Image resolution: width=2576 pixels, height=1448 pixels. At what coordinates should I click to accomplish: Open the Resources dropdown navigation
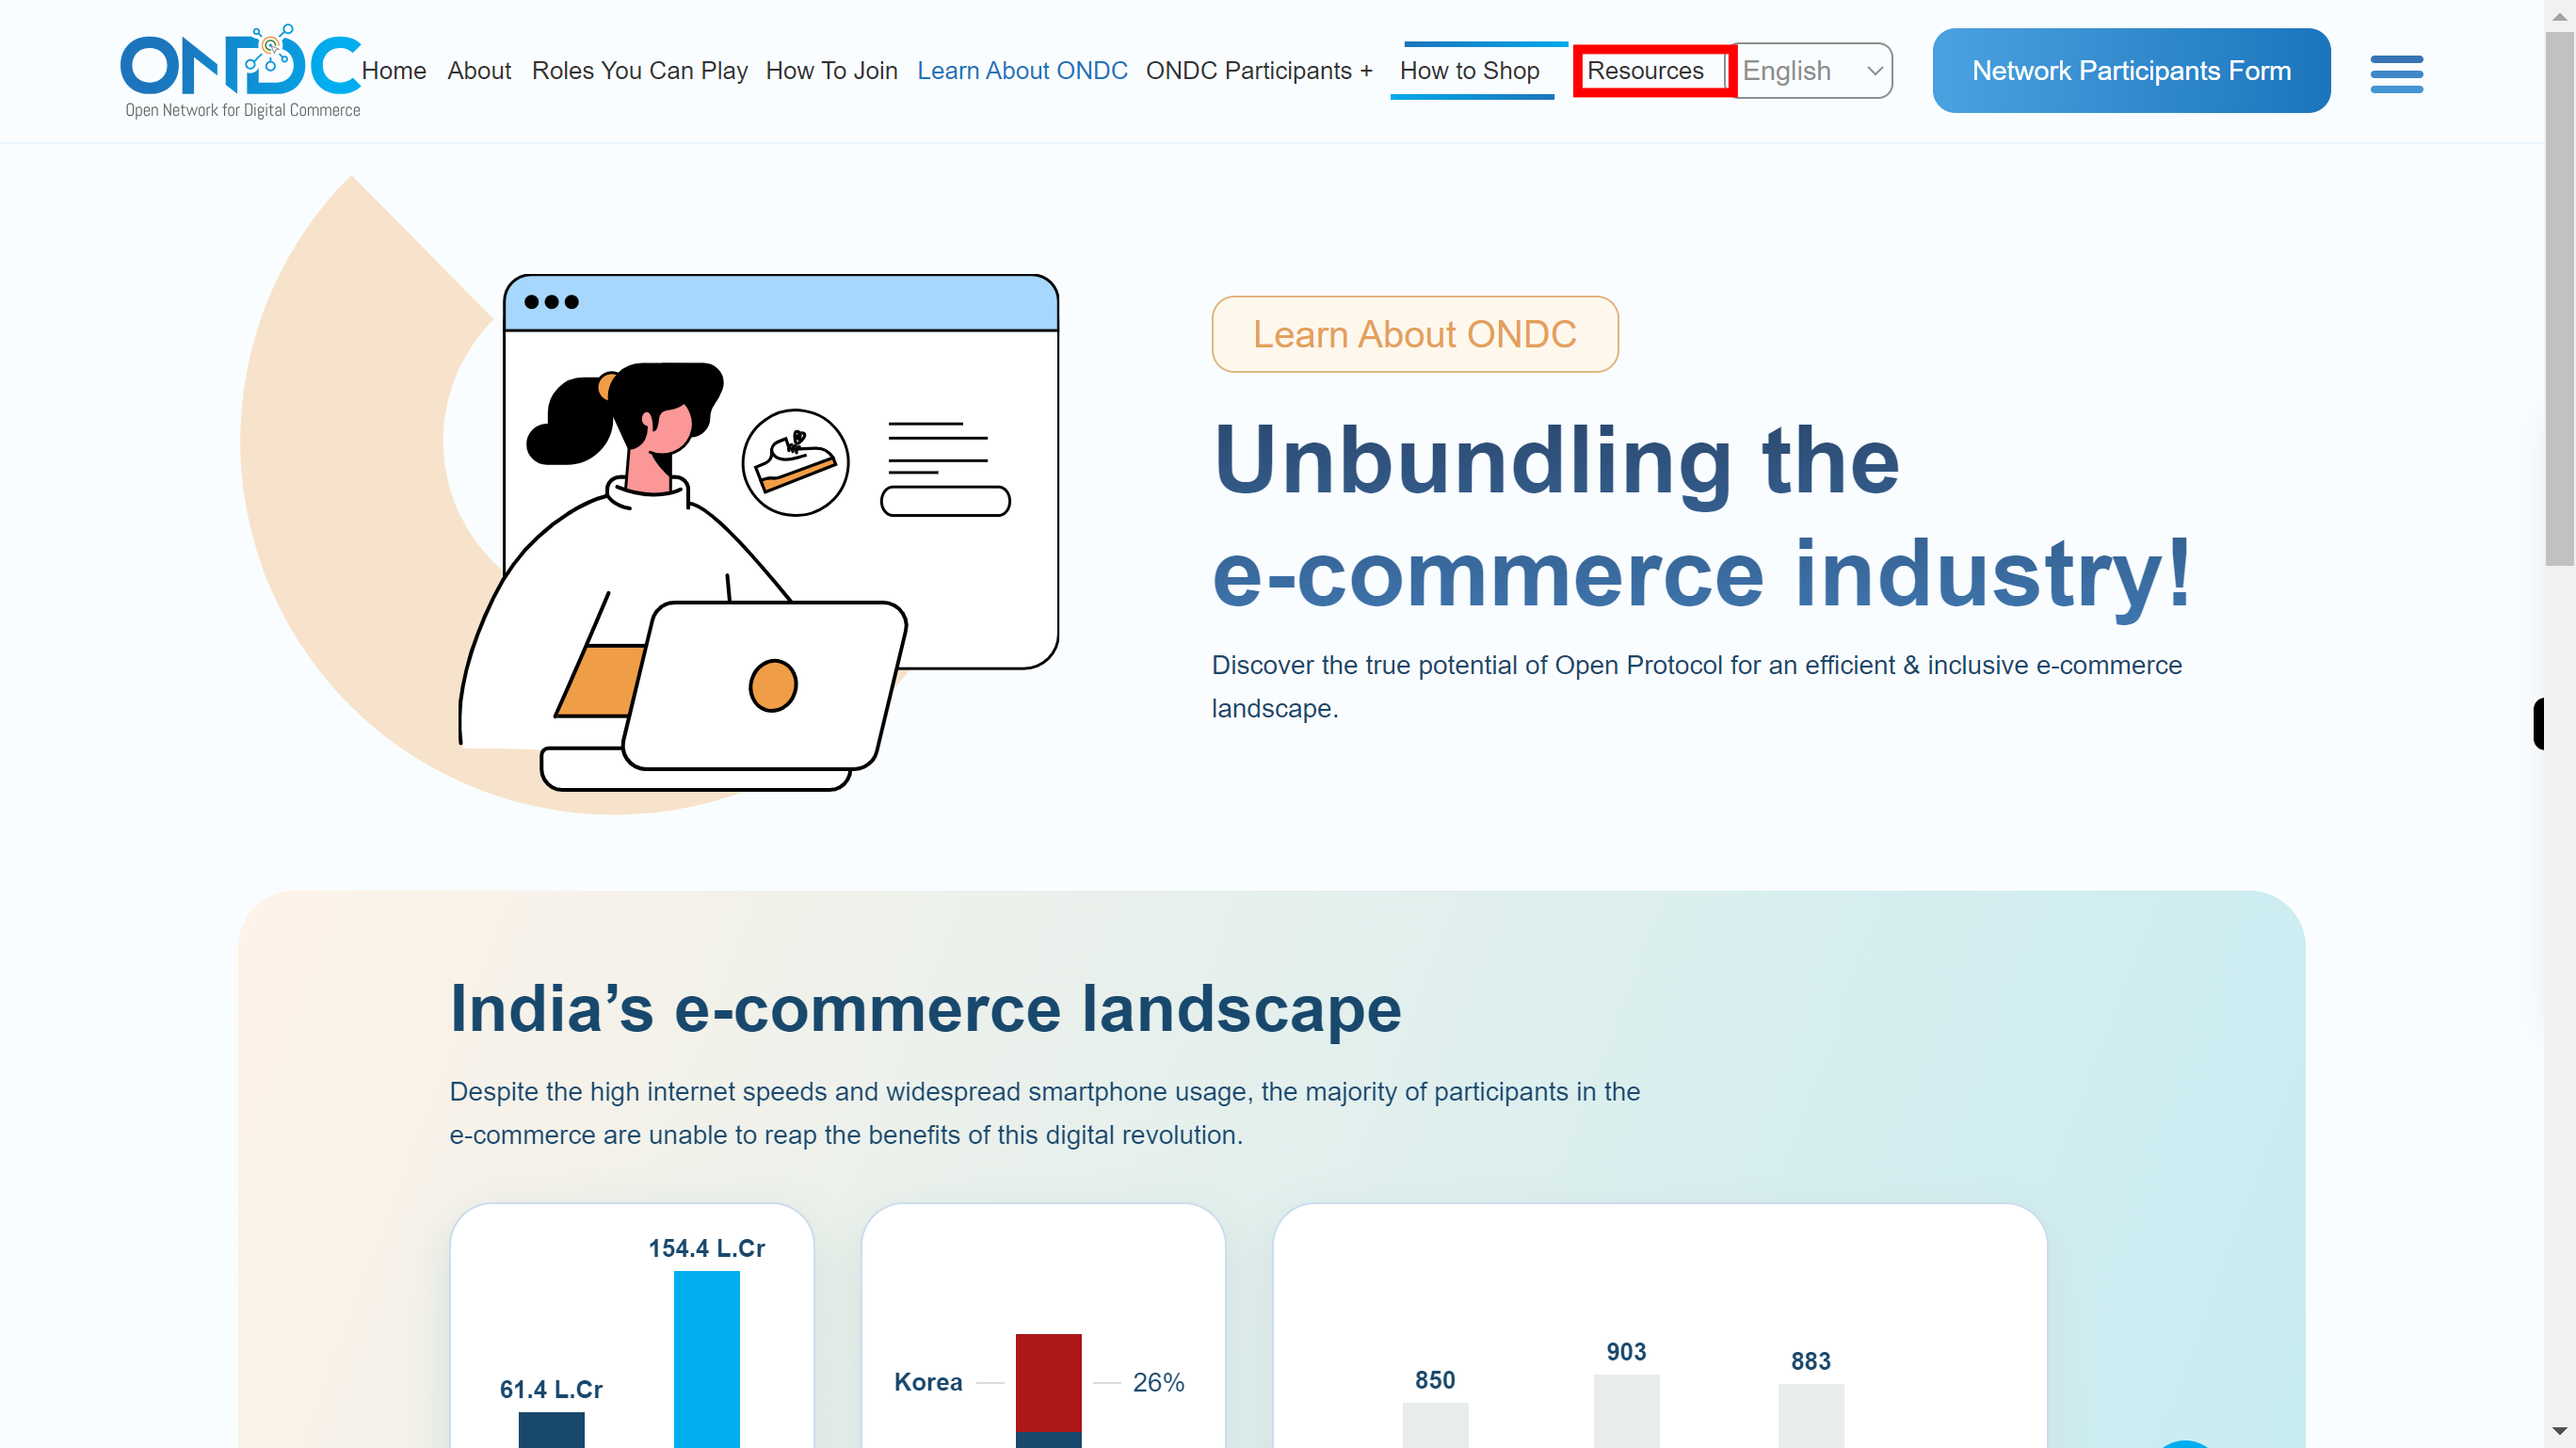click(1644, 71)
